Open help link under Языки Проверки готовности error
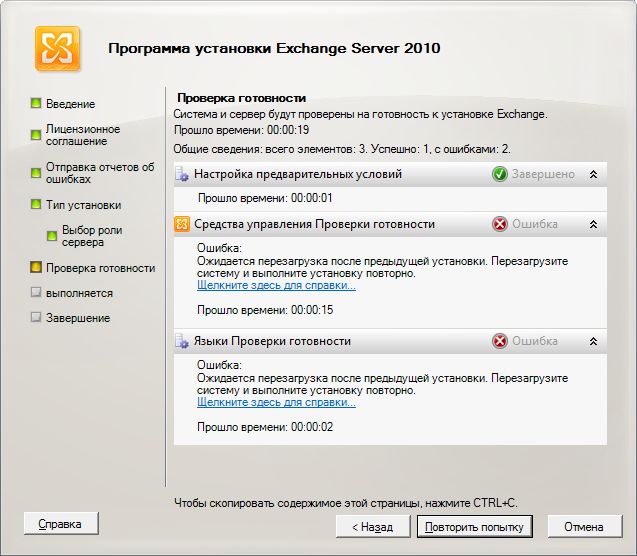This screenshot has width=637, height=556. (276, 402)
